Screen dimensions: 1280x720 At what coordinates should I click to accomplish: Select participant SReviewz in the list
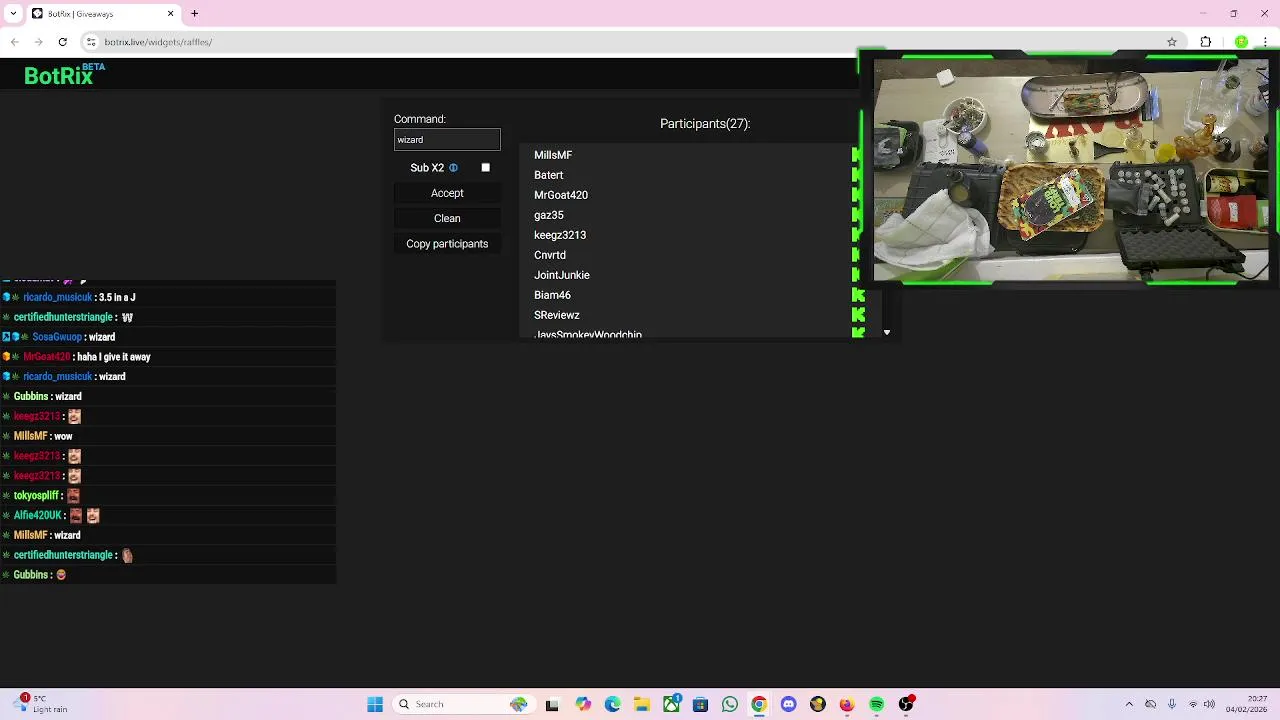tap(557, 315)
